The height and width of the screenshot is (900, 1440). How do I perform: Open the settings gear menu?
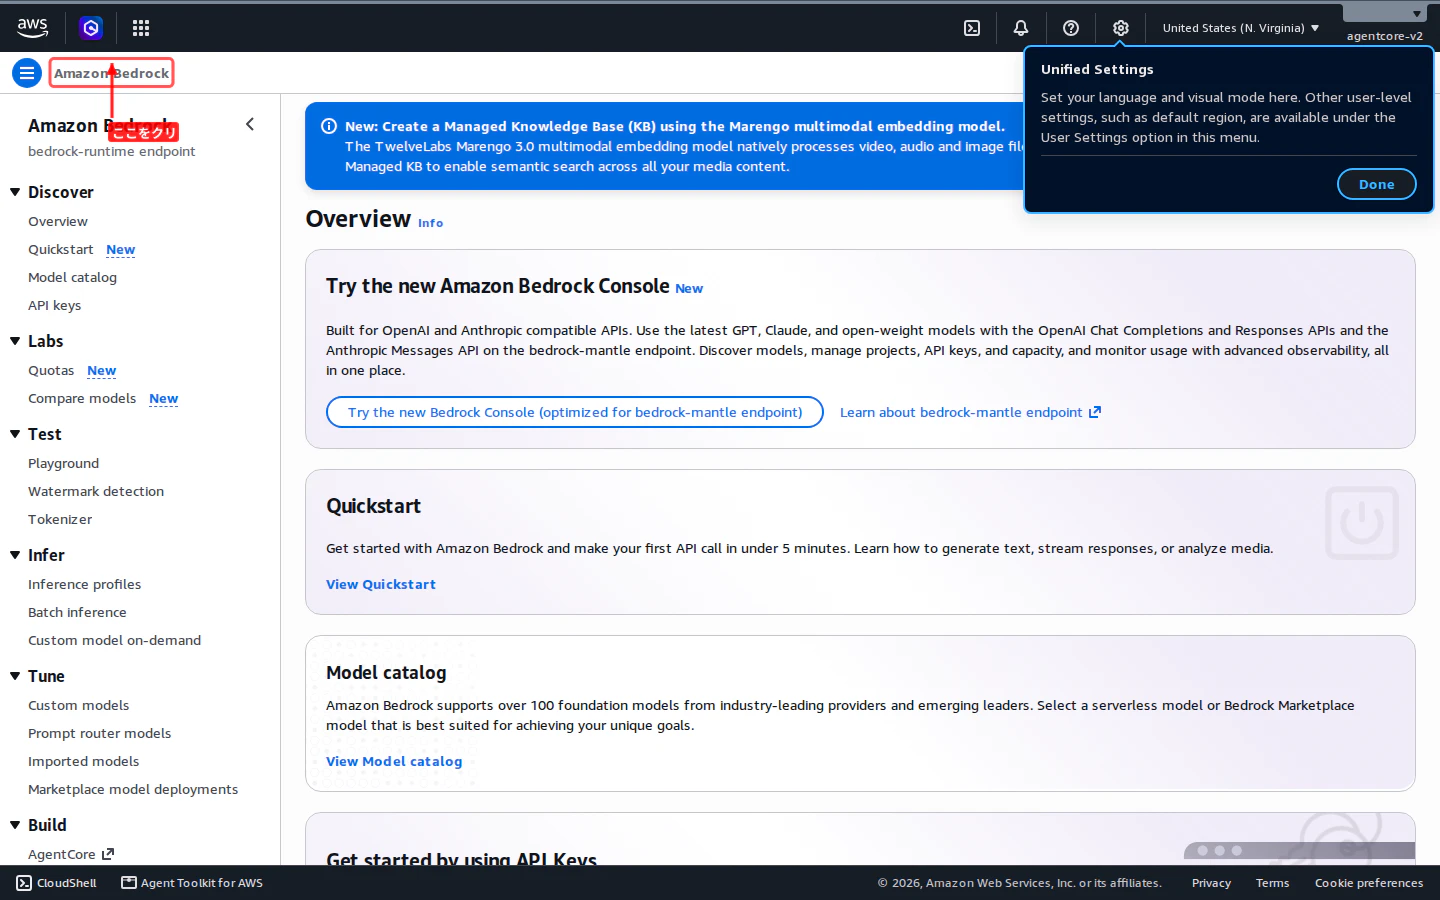[x=1121, y=28]
